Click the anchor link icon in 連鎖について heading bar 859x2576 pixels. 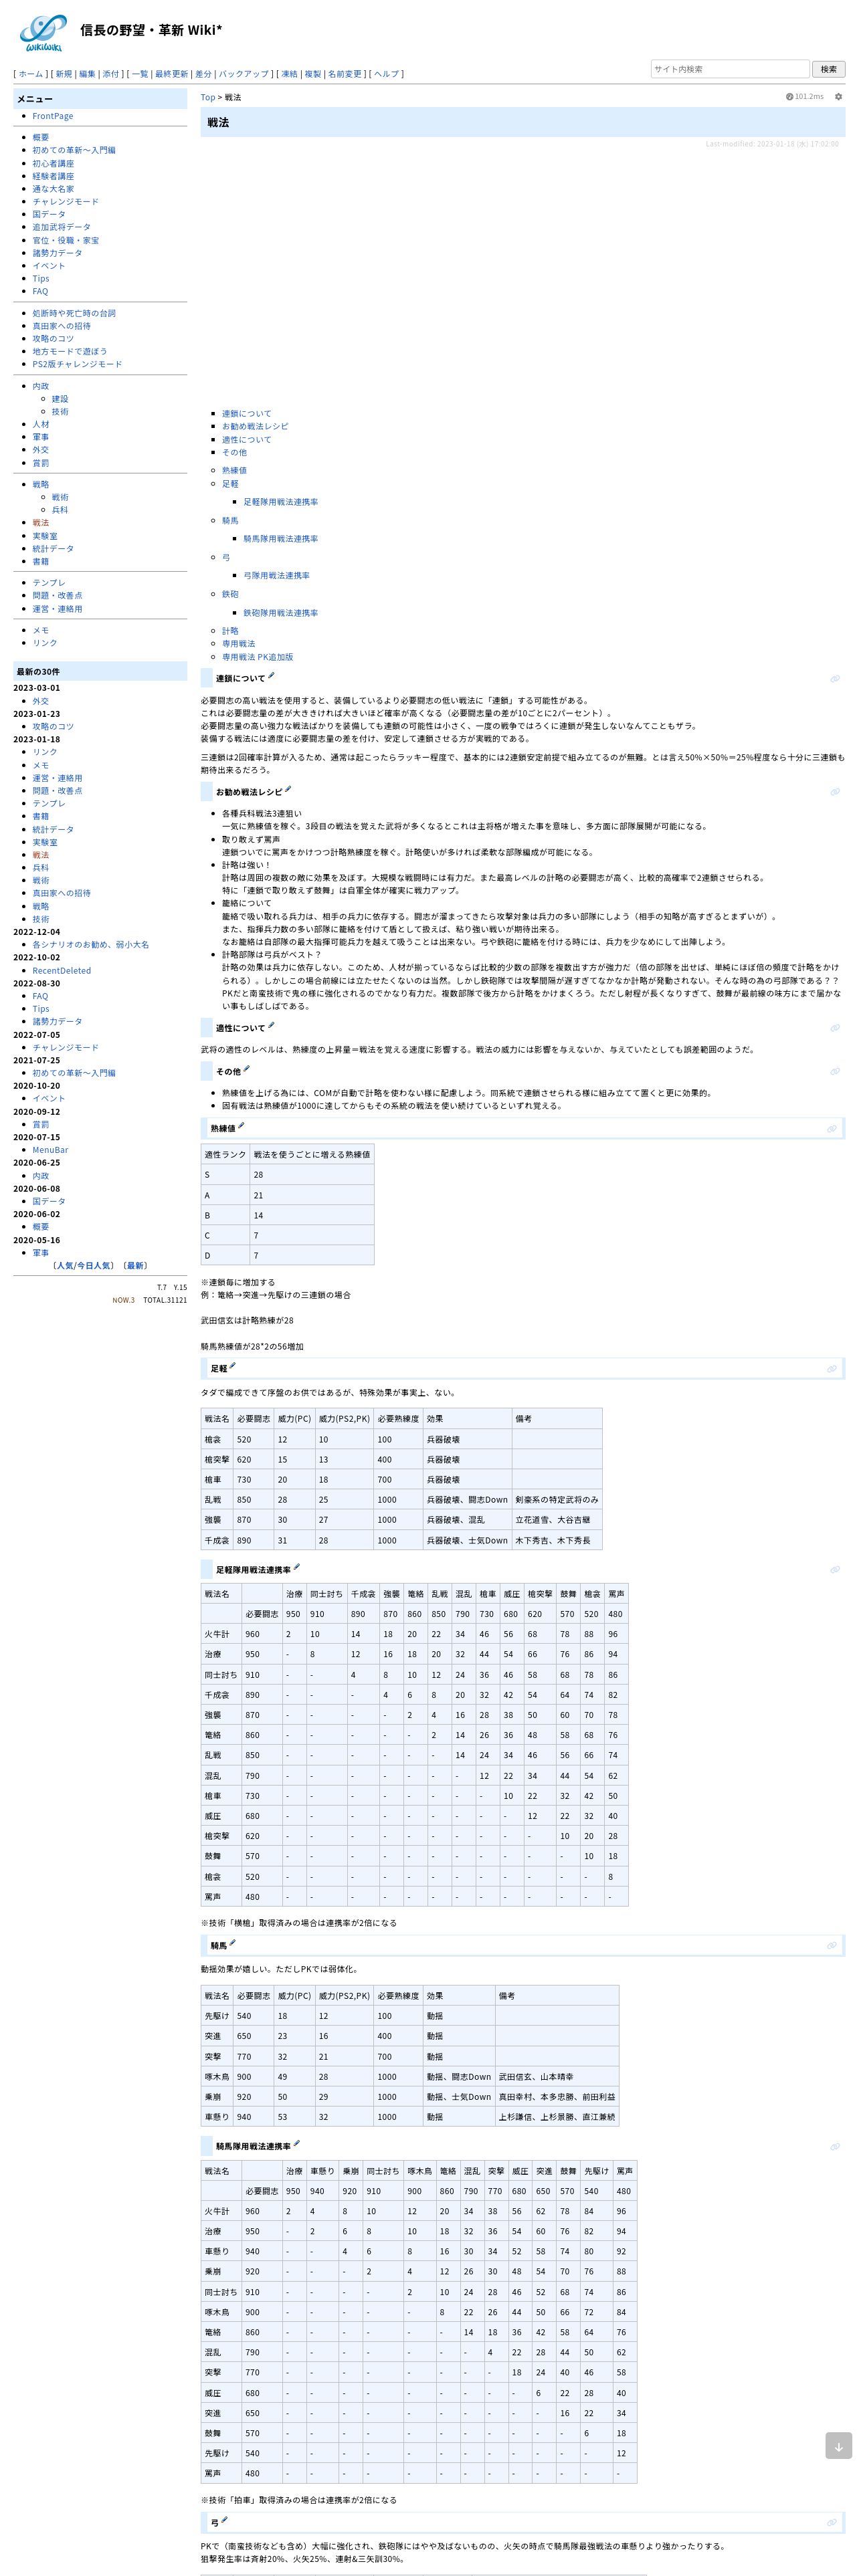[834, 679]
